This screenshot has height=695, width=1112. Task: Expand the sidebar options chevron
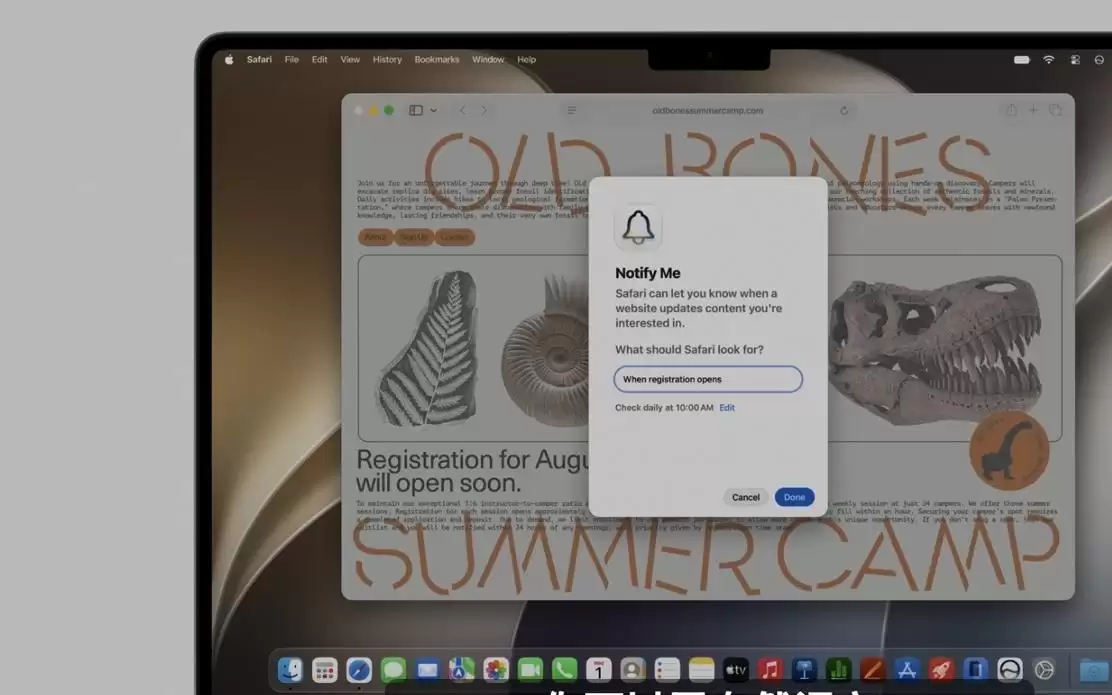(433, 111)
